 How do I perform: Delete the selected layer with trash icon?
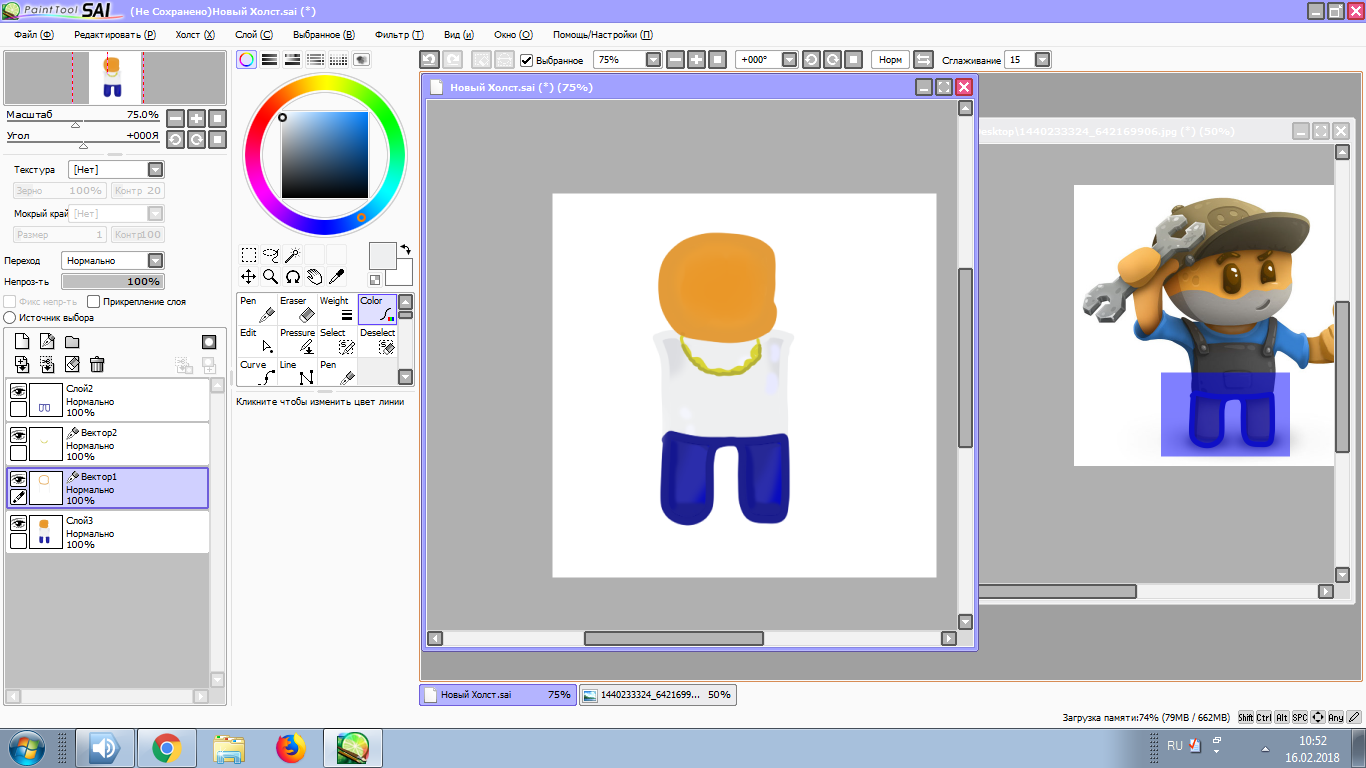[x=97, y=365]
